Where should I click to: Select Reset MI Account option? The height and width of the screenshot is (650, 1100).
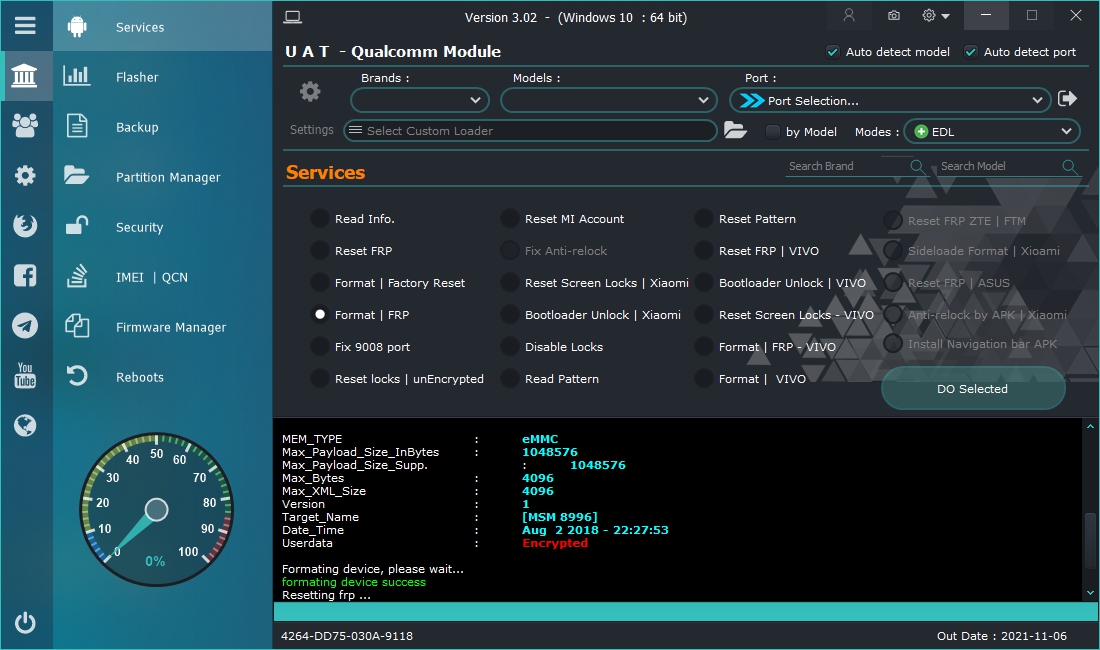(x=510, y=219)
